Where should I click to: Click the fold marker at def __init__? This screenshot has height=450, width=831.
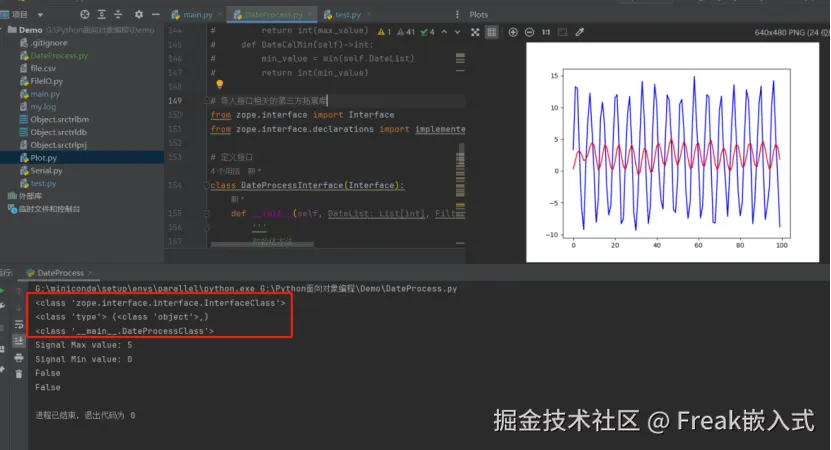[207, 213]
